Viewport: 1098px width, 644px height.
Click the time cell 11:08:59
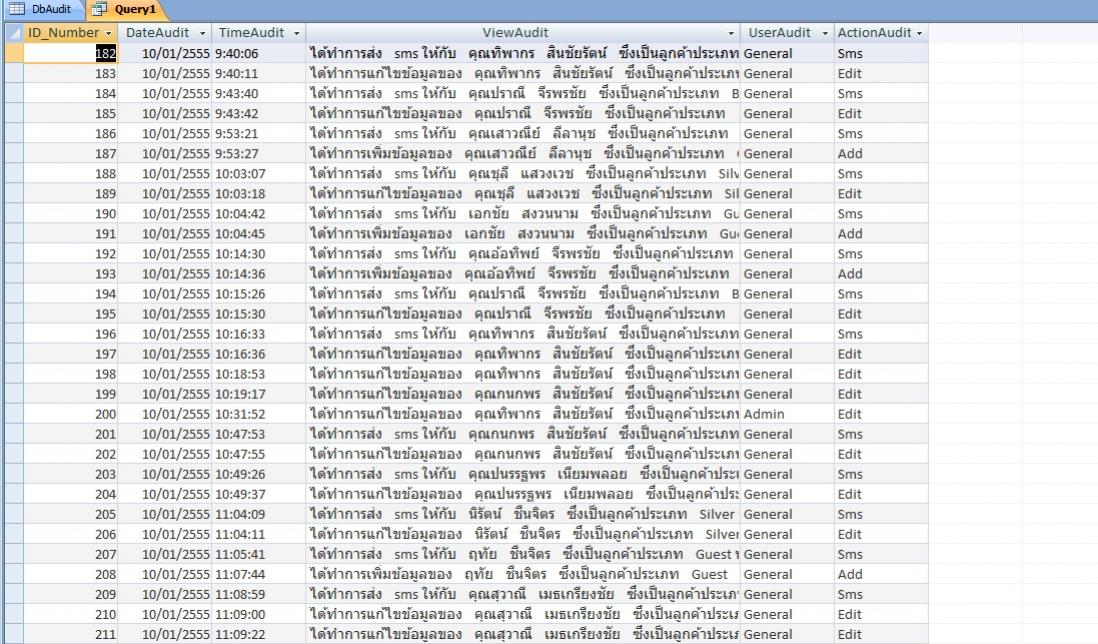(258, 594)
